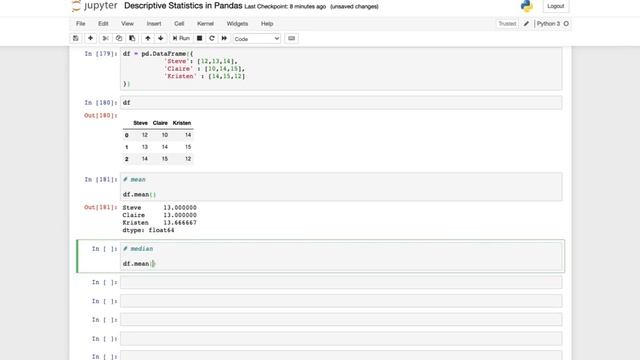This screenshot has height=360, width=640.
Task: Click the In [180] df cell
Action: pos(341,102)
